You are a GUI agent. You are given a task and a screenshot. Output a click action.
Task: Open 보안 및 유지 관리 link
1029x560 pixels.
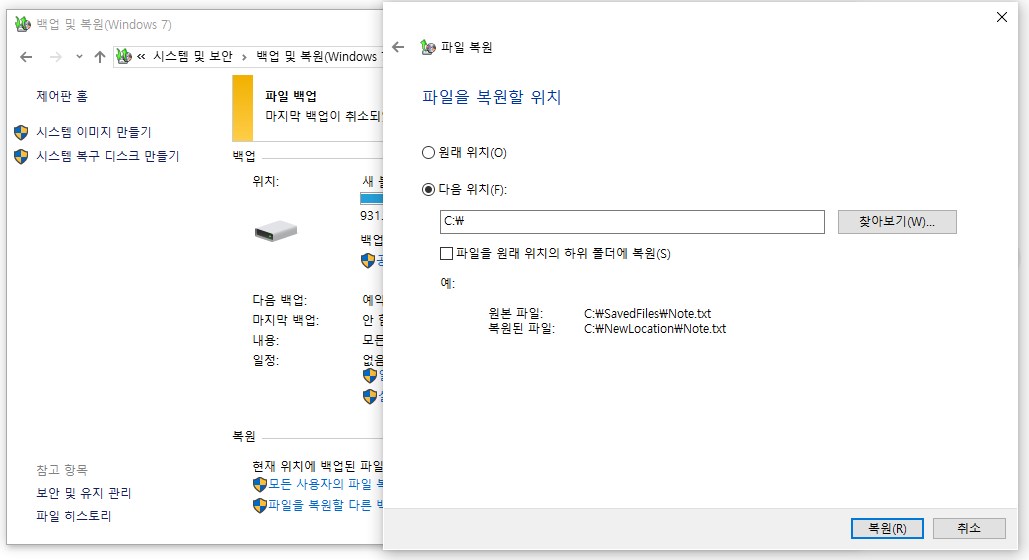[x=83, y=493]
